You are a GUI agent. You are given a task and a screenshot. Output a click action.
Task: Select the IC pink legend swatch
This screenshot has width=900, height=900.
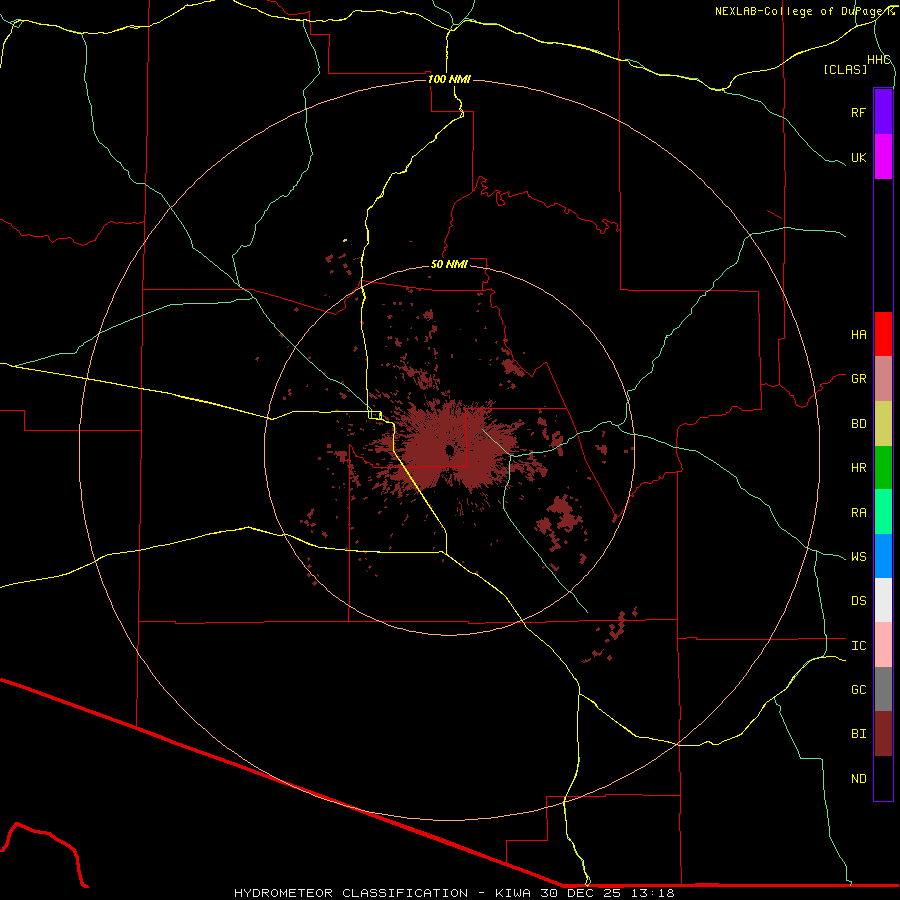pyautogui.click(x=883, y=645)
